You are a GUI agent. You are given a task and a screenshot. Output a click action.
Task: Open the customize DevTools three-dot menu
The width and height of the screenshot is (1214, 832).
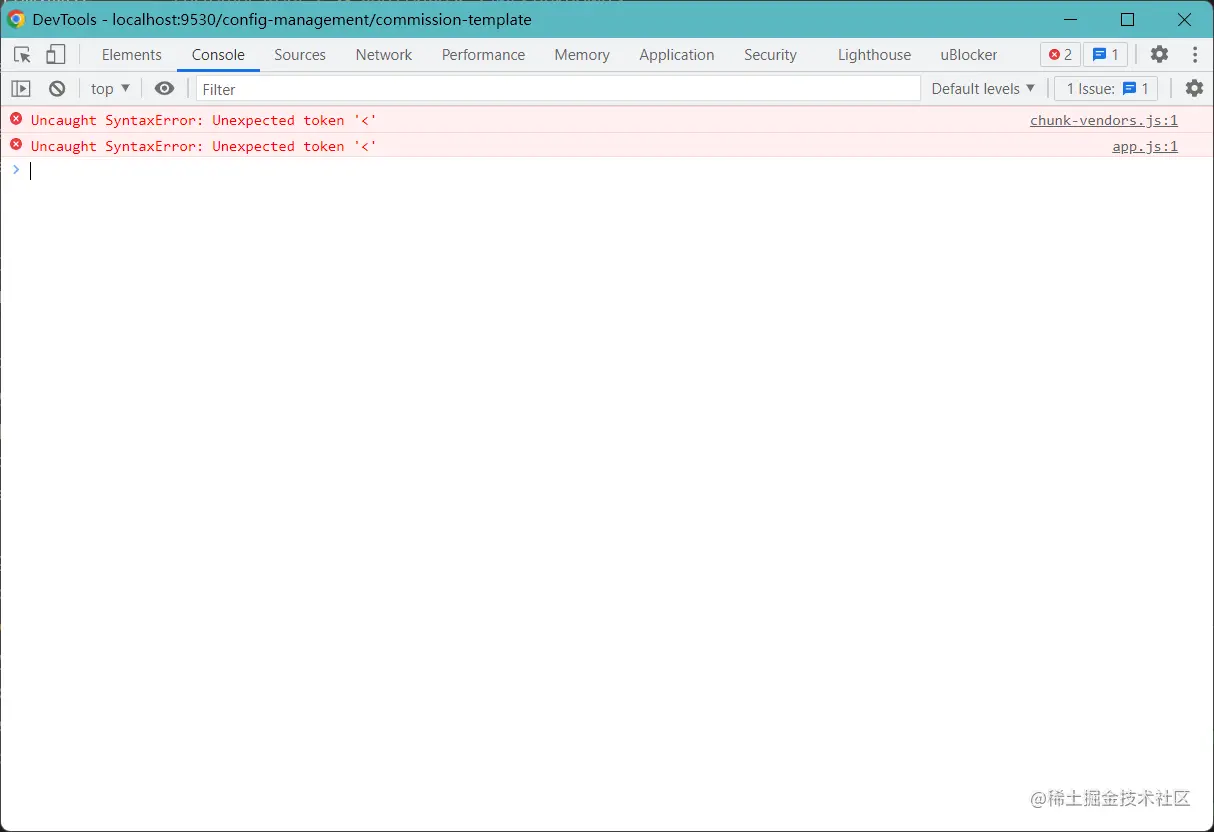[x=1196, y=54]
